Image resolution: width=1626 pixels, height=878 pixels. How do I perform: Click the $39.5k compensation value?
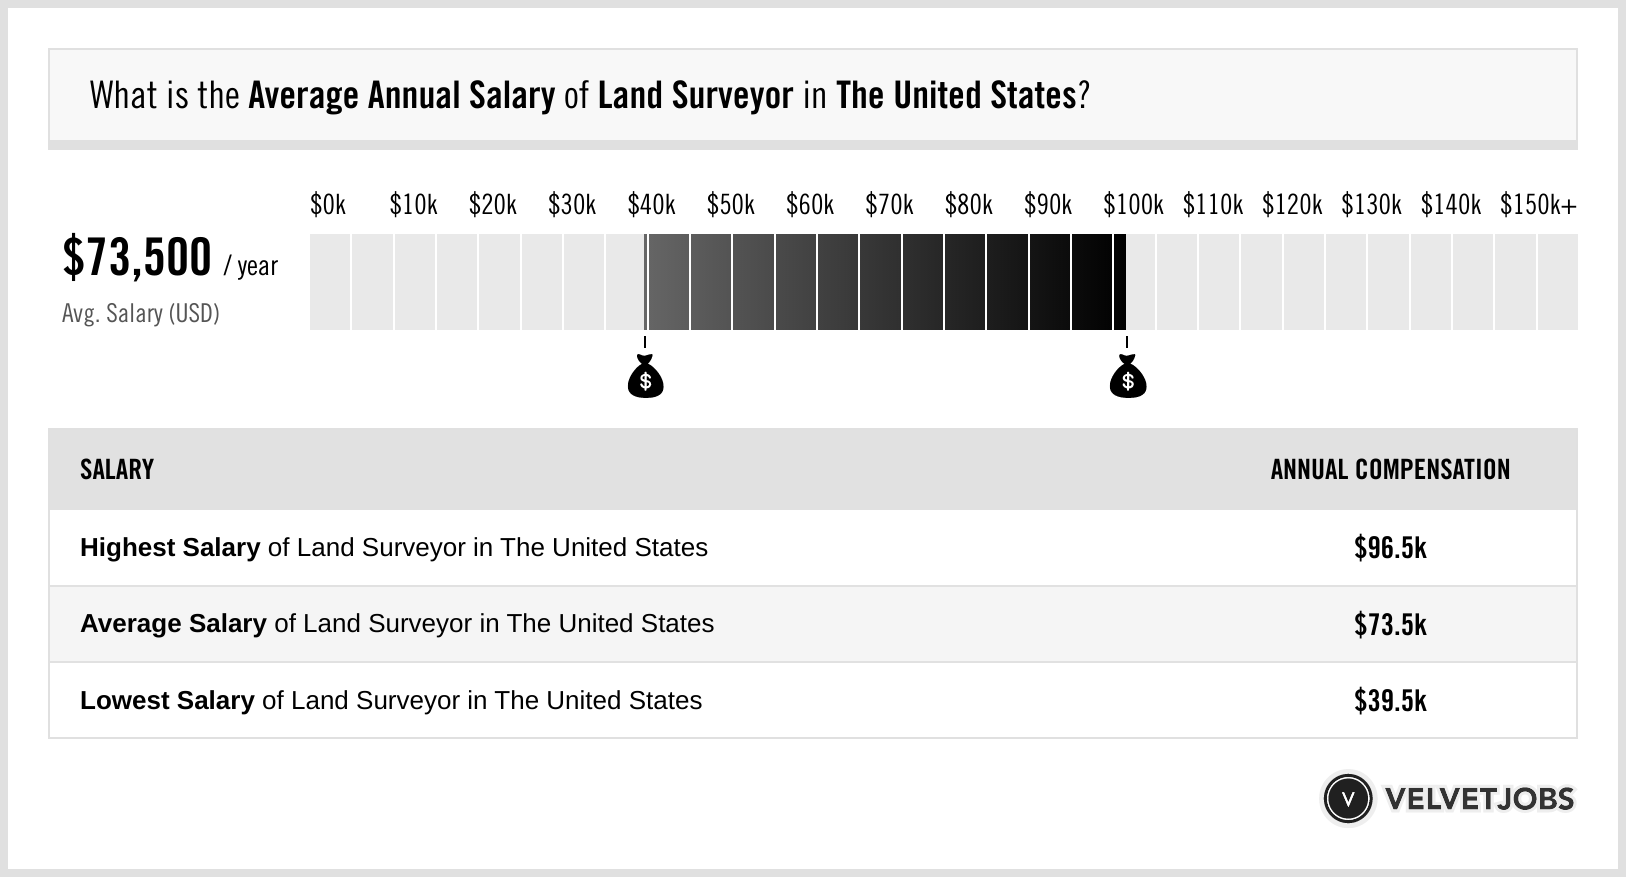[1390, 701]
